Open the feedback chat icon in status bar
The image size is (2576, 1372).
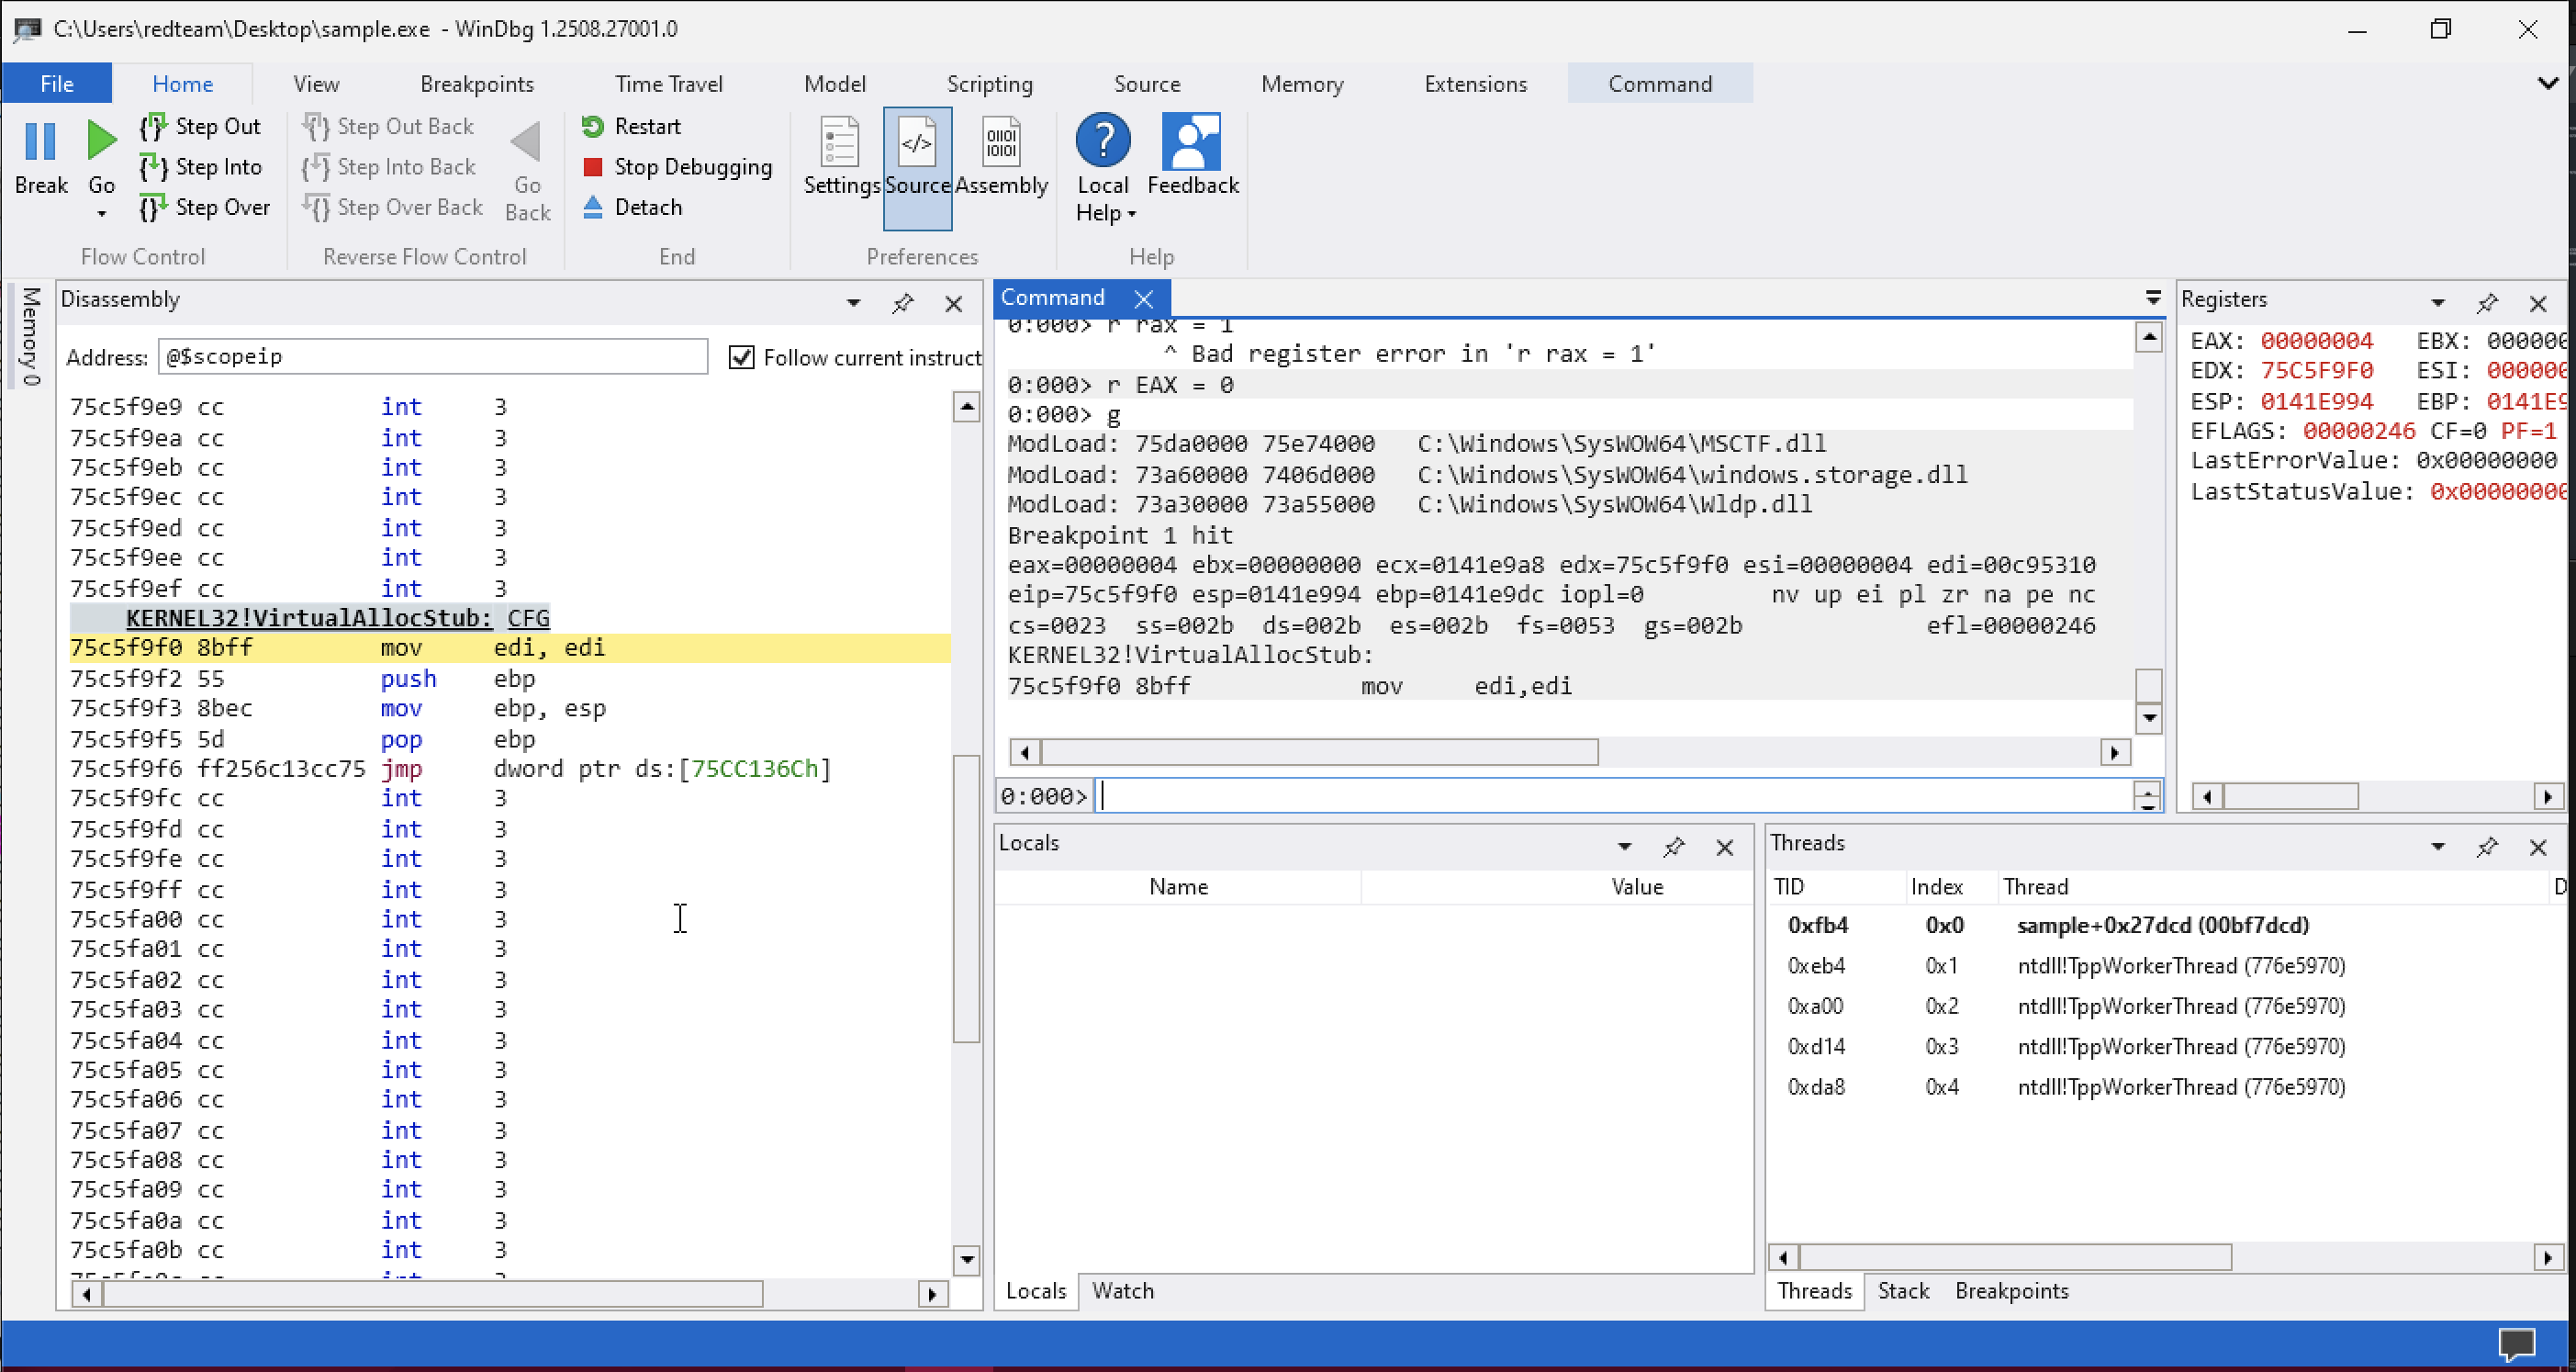pos(2517,1343)
